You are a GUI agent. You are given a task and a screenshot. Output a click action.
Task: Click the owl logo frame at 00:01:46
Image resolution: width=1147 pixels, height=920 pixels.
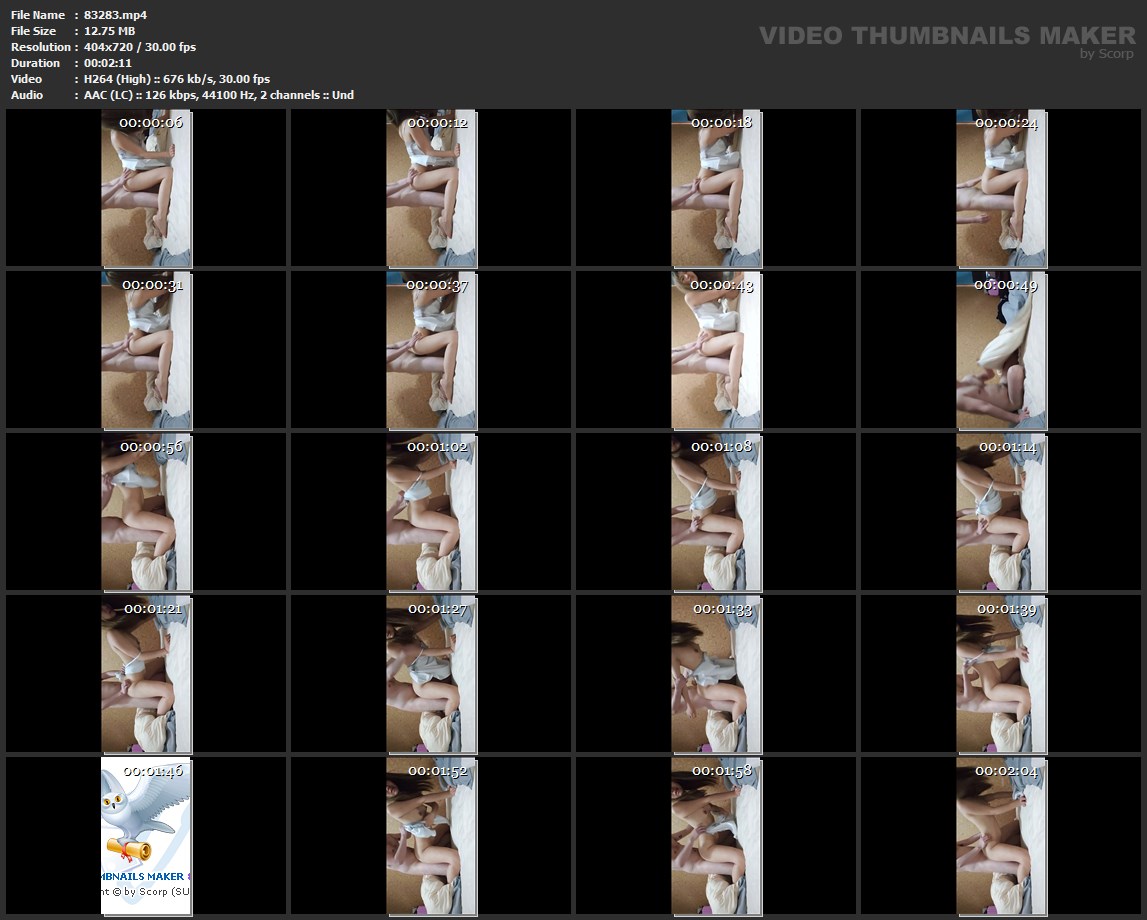[x=146, y=836]
